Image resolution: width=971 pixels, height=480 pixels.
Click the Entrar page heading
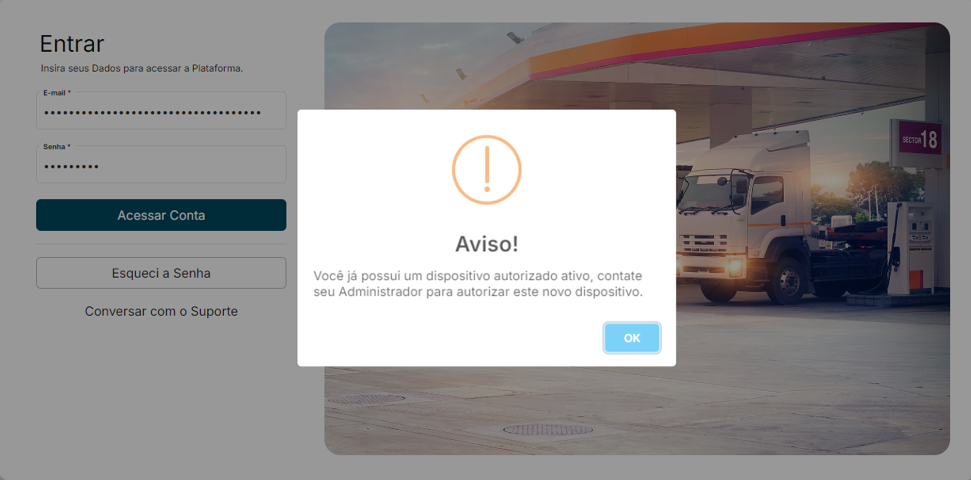click(72, 44)
